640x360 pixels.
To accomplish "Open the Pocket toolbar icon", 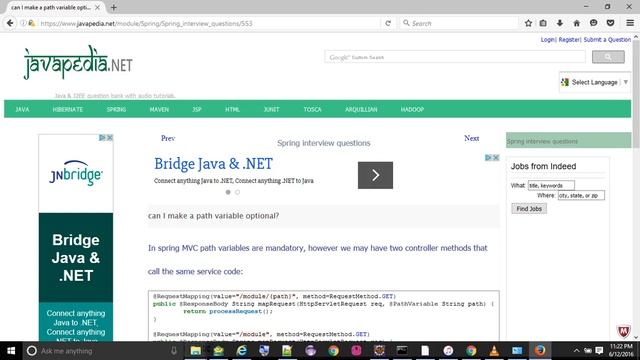I will pos(610,23).
